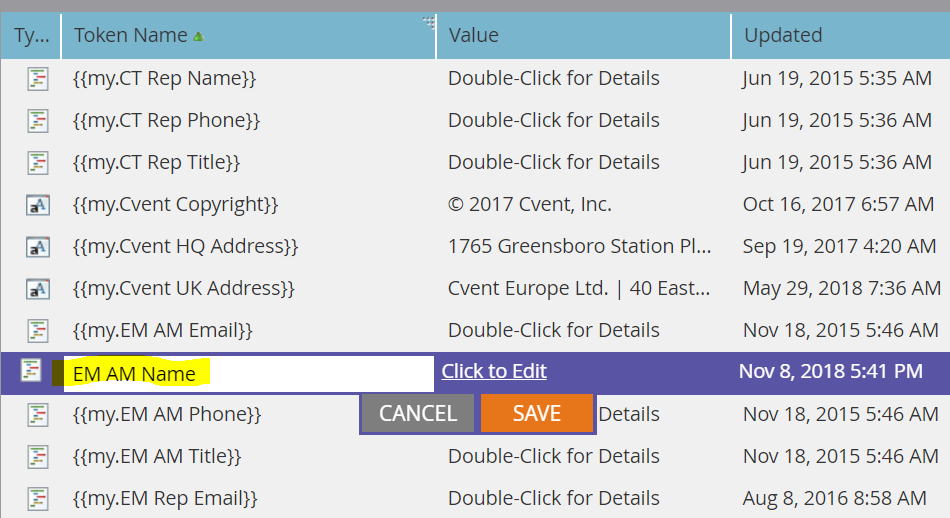Image resolution: width=950 pixels, height=518 pixels.
Task: Click the Token Name column resize grip
Action: [429, 23]
